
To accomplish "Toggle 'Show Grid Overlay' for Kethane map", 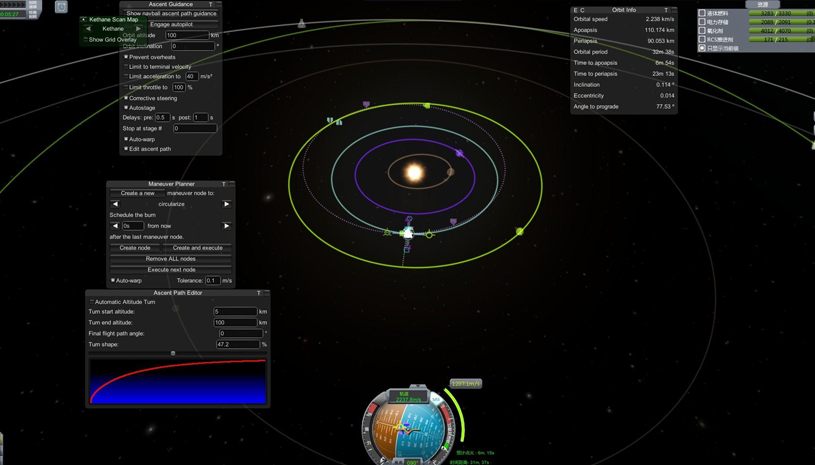I will [86, 40].
